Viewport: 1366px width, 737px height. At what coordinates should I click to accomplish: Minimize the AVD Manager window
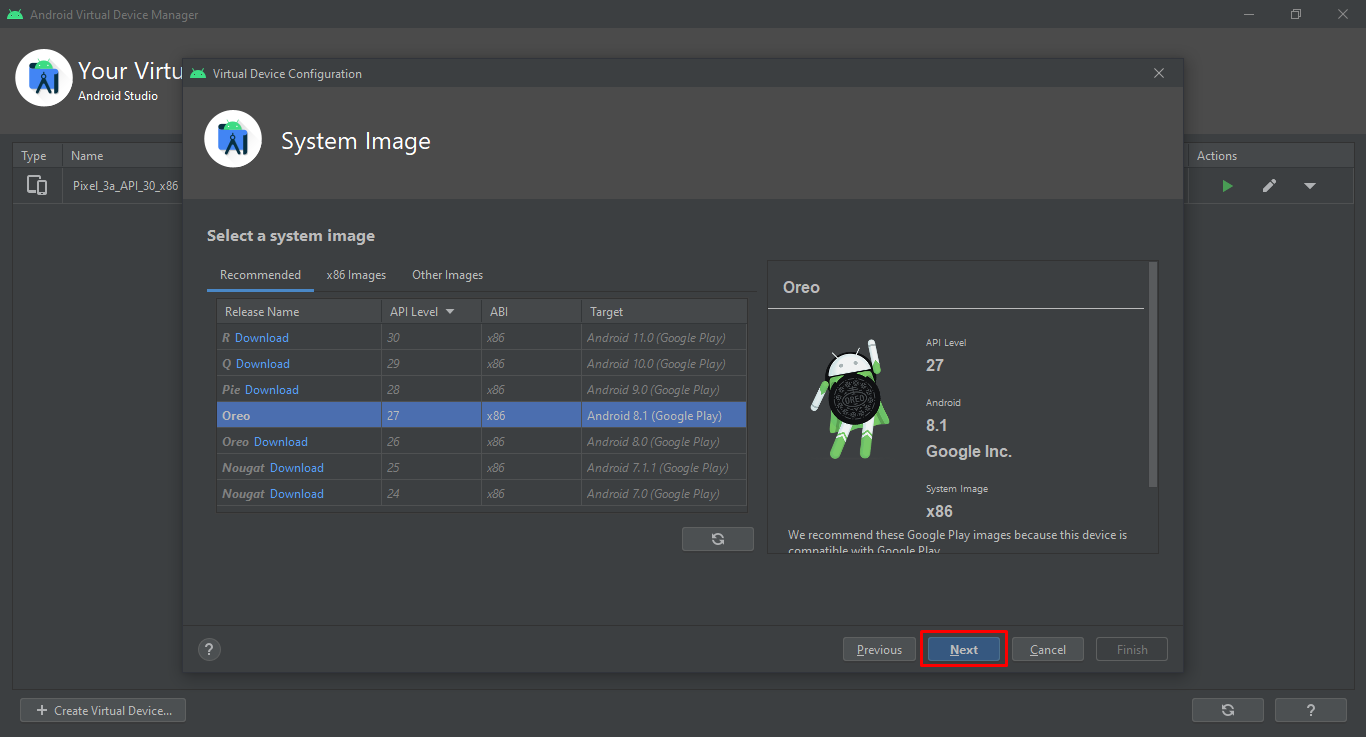click(x=1250, y=14)
